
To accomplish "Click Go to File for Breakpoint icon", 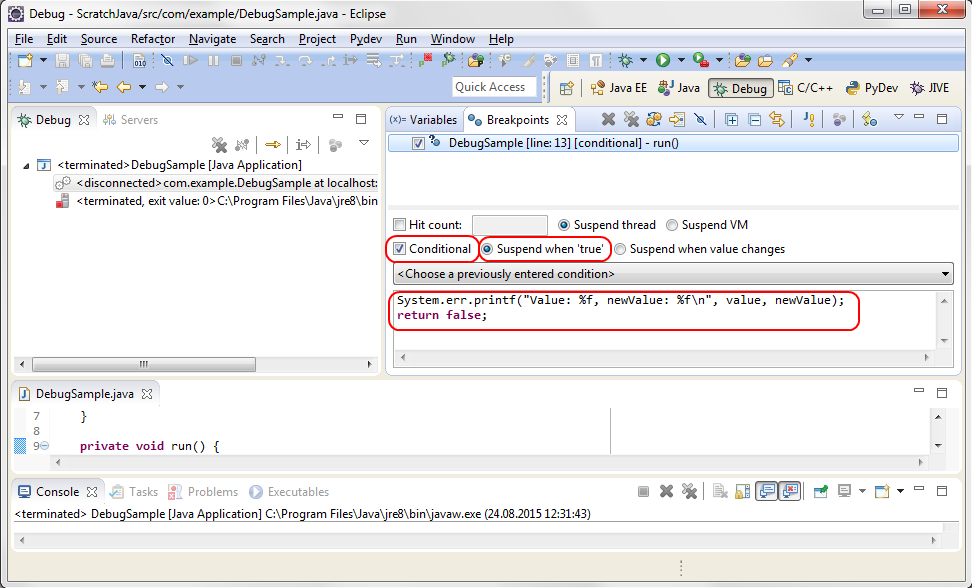I will click(677, 119).
